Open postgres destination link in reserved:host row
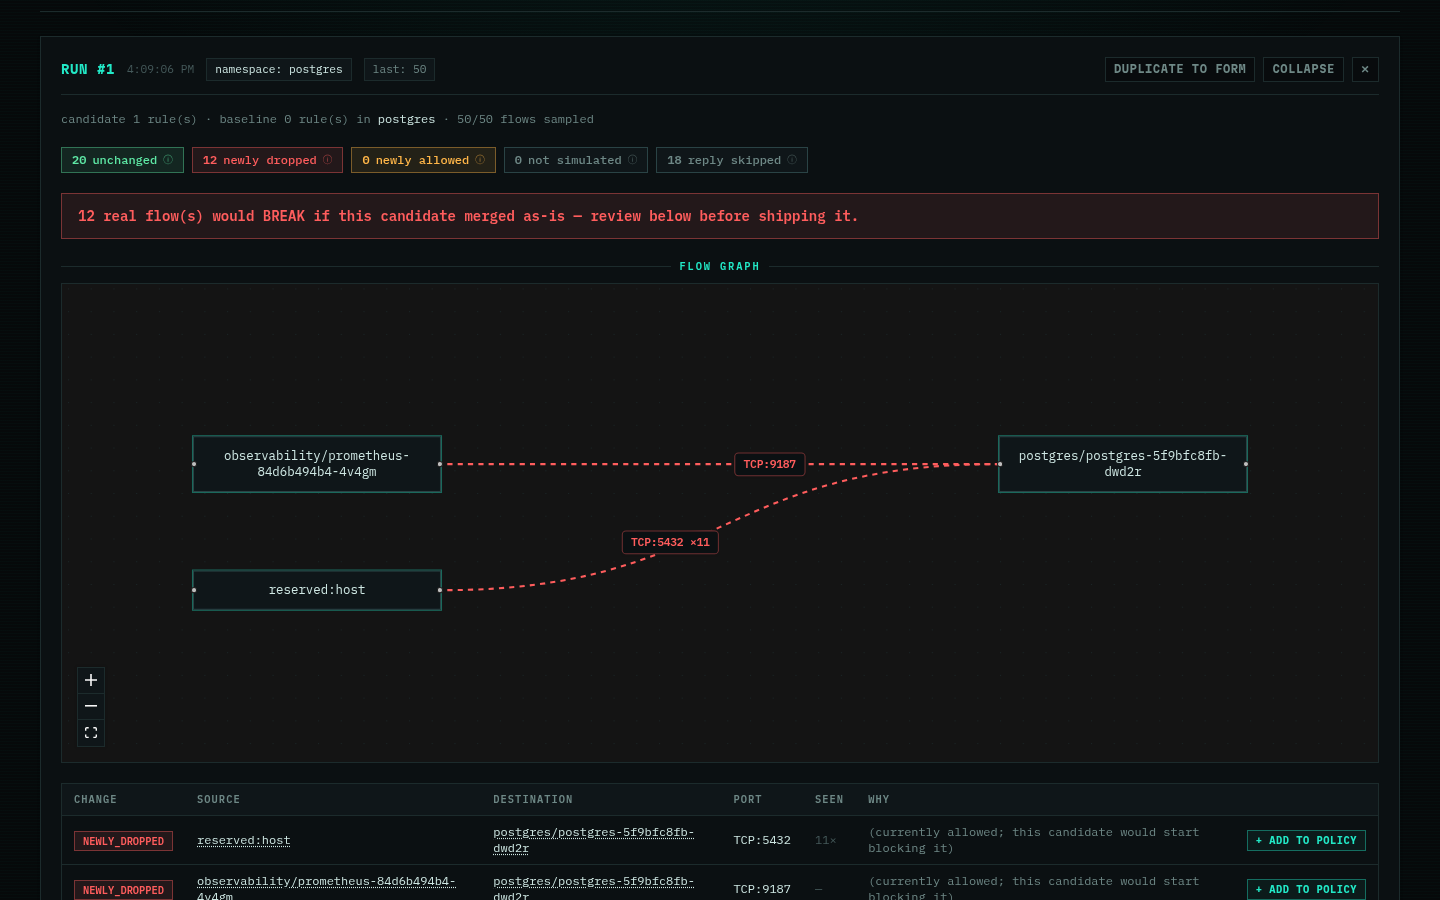Image resolution: width=1440 pixels, height=900 pixels. click(594, 840)
